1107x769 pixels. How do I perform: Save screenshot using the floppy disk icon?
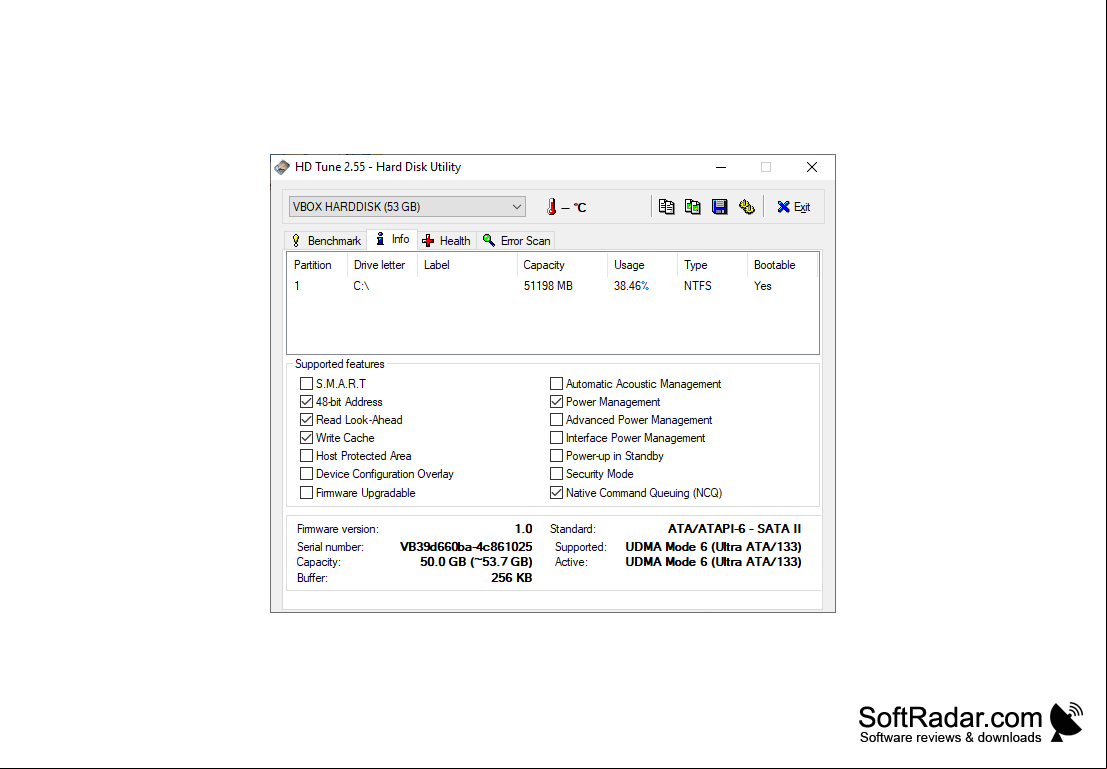(x=719, y=207)
